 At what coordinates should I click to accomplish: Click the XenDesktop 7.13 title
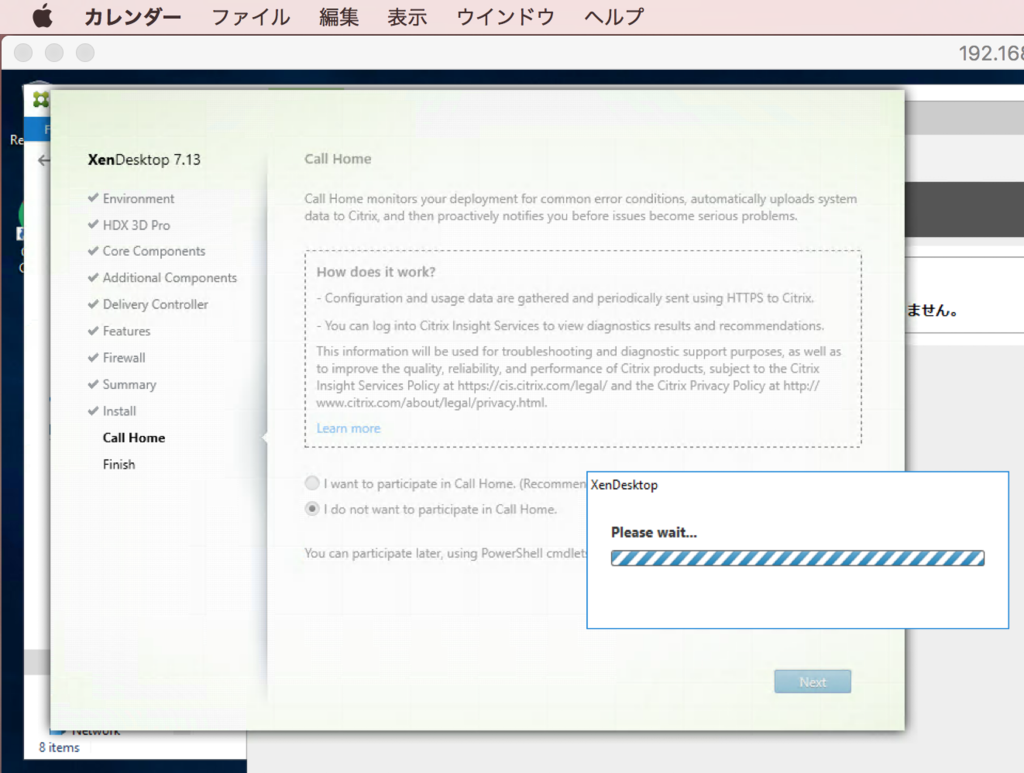tap(144, 160)
